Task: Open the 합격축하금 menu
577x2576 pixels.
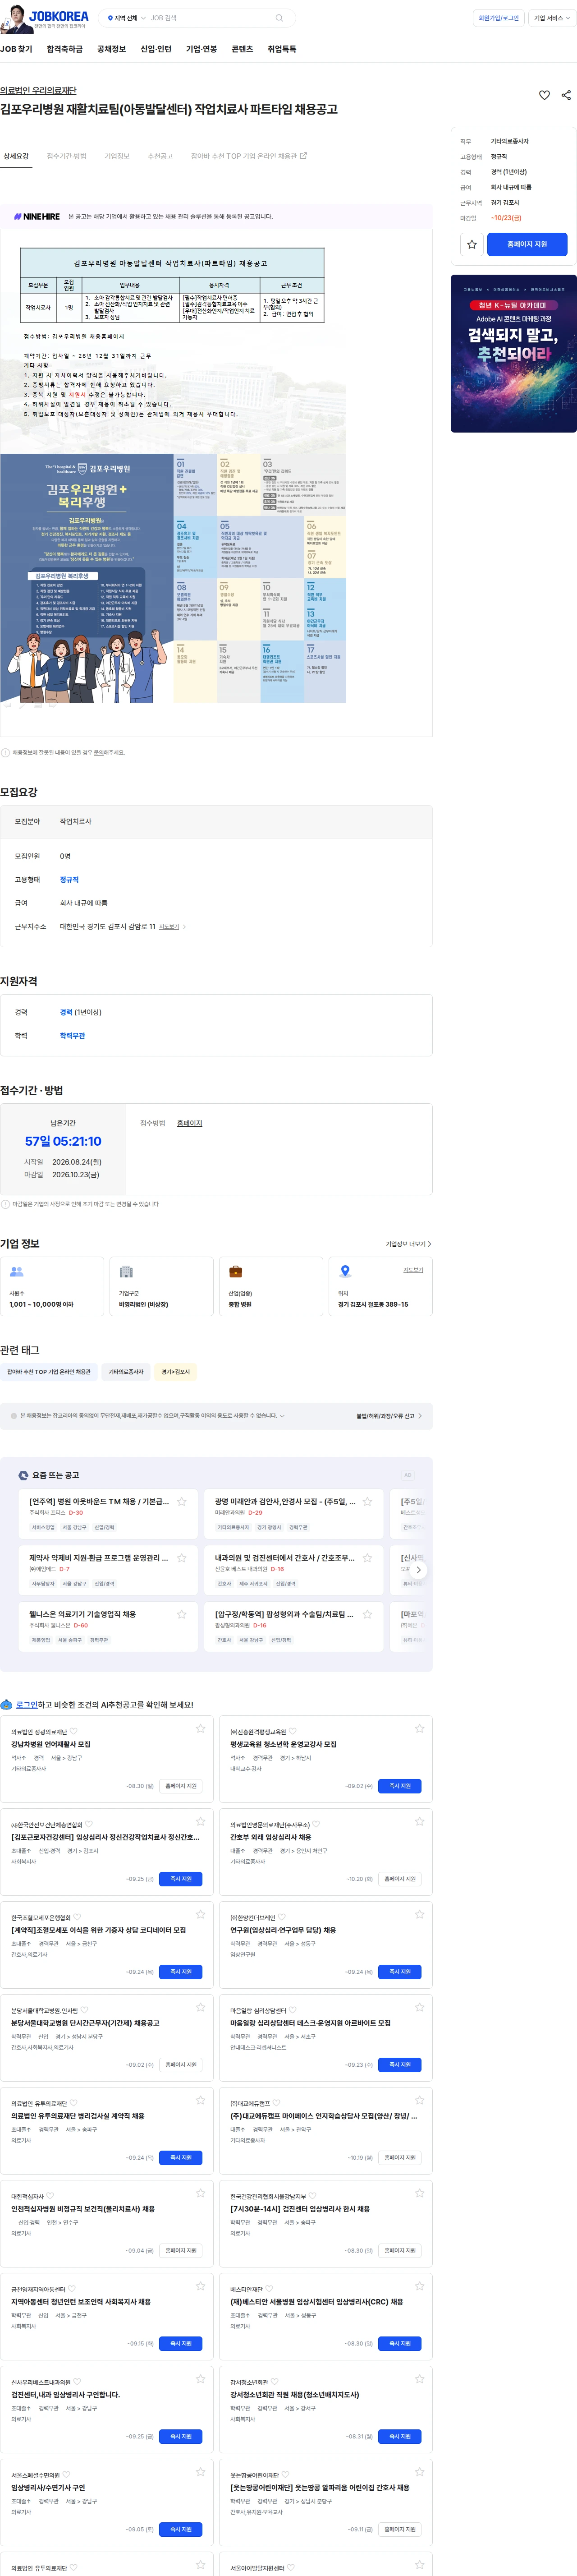Action: pos(65,49)
